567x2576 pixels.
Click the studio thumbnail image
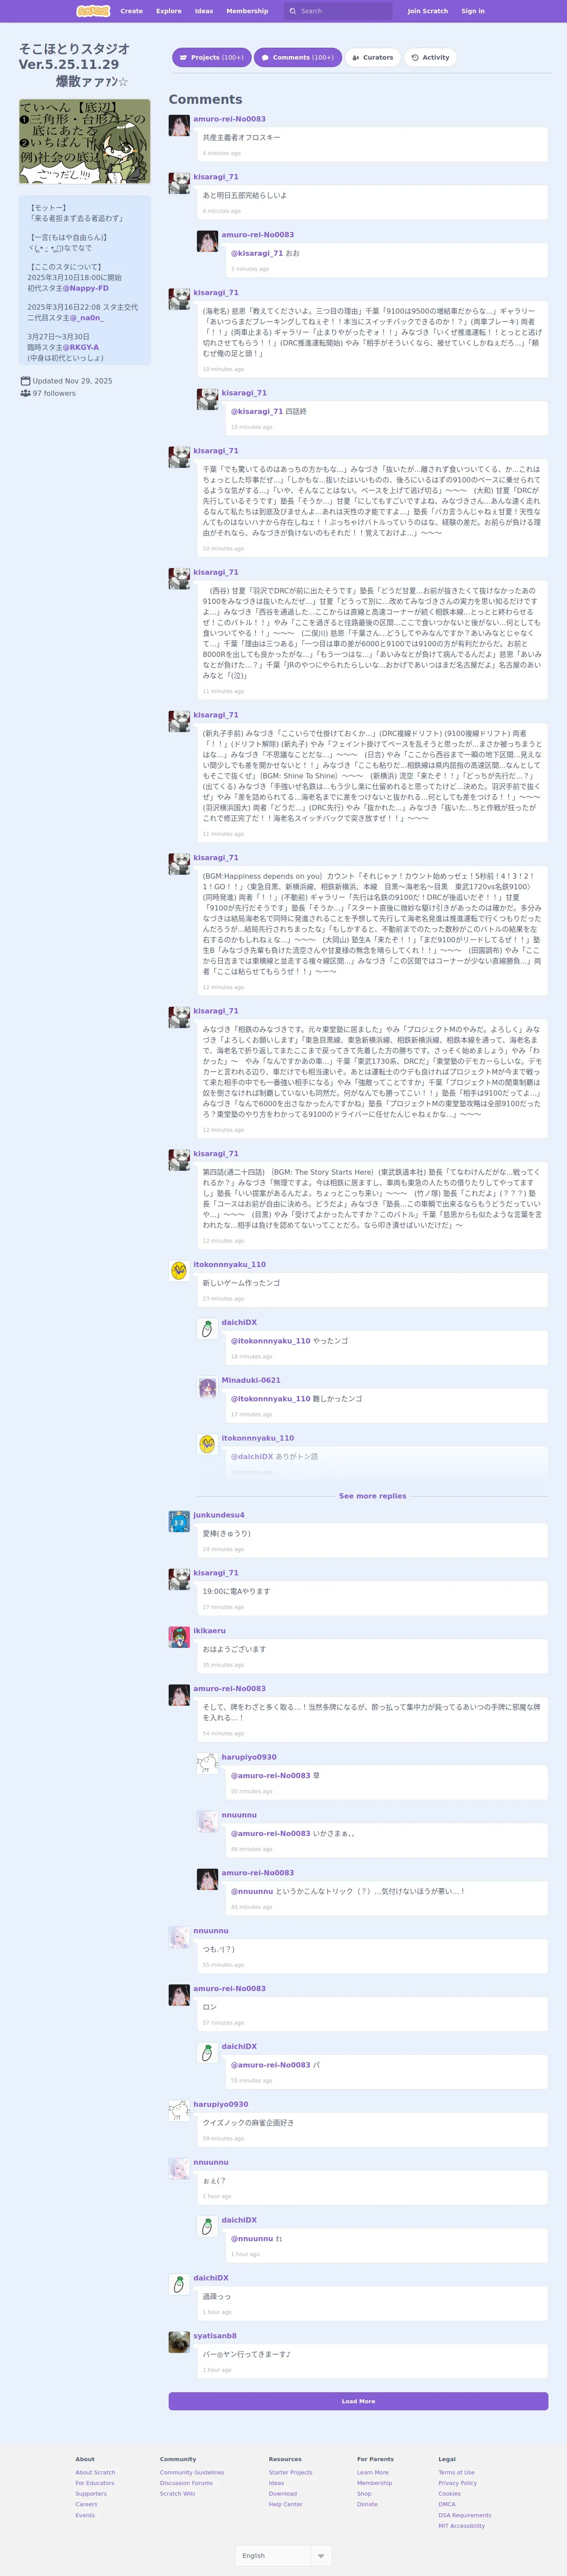click(x=85, y=141)
